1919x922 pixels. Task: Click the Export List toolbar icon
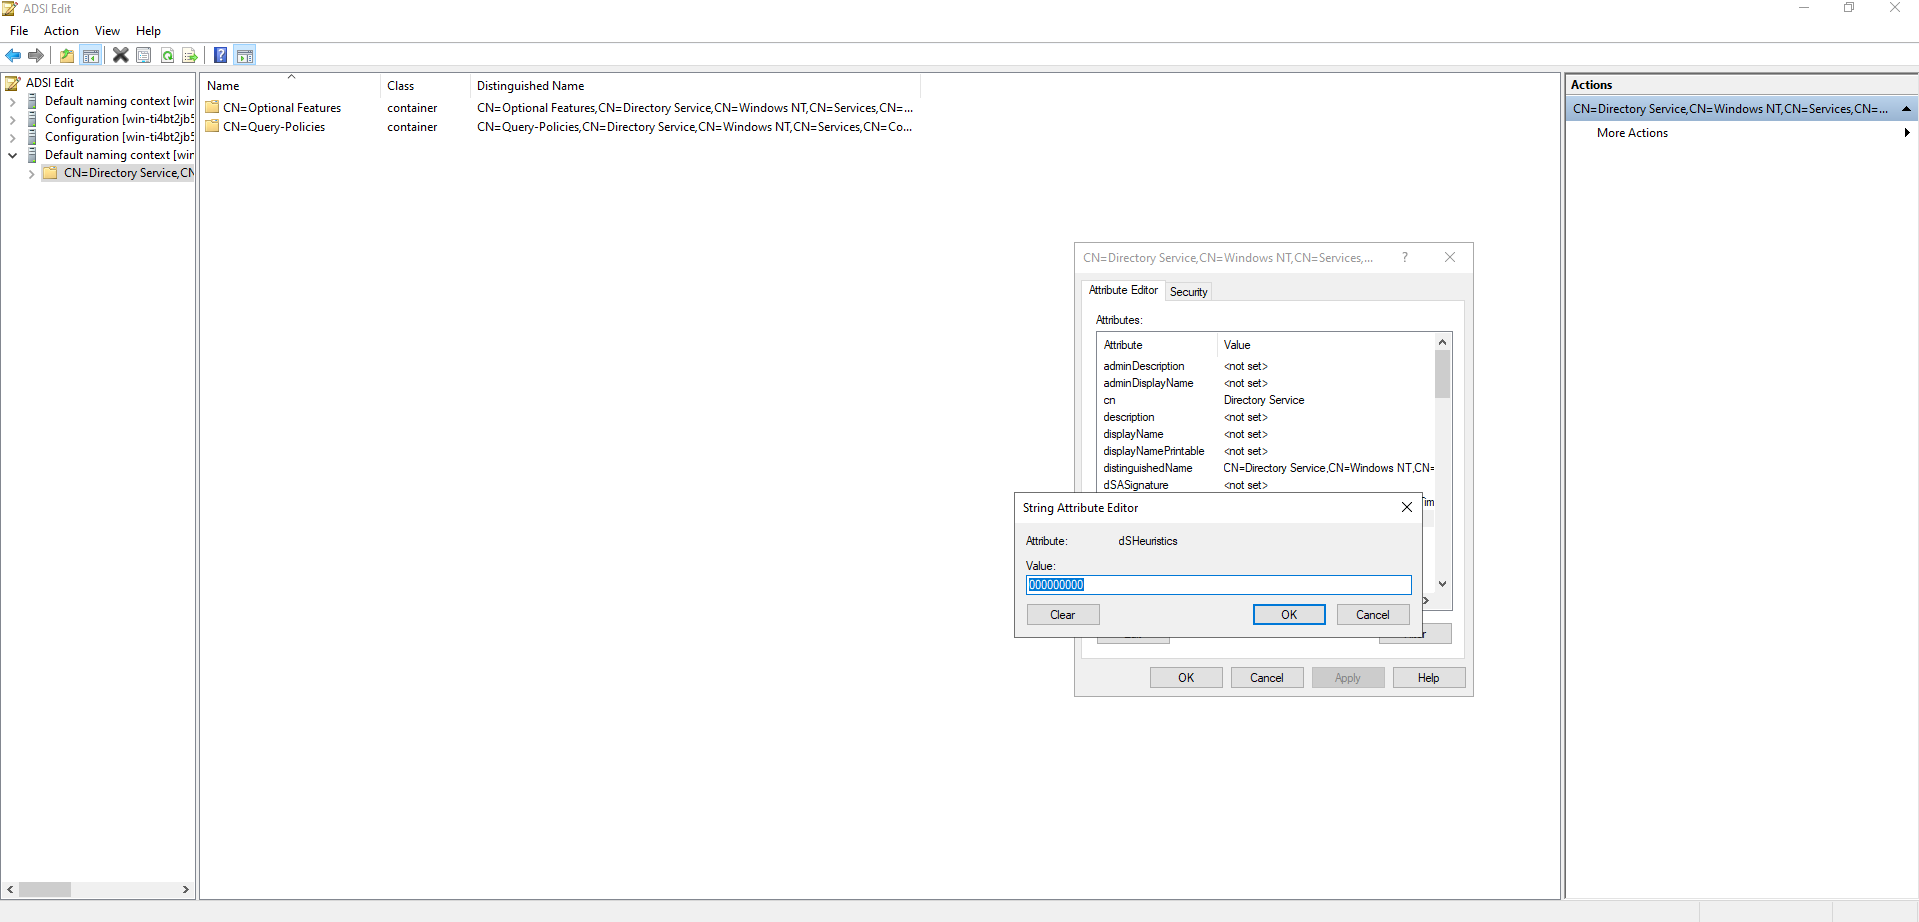[x=189, y=55]
